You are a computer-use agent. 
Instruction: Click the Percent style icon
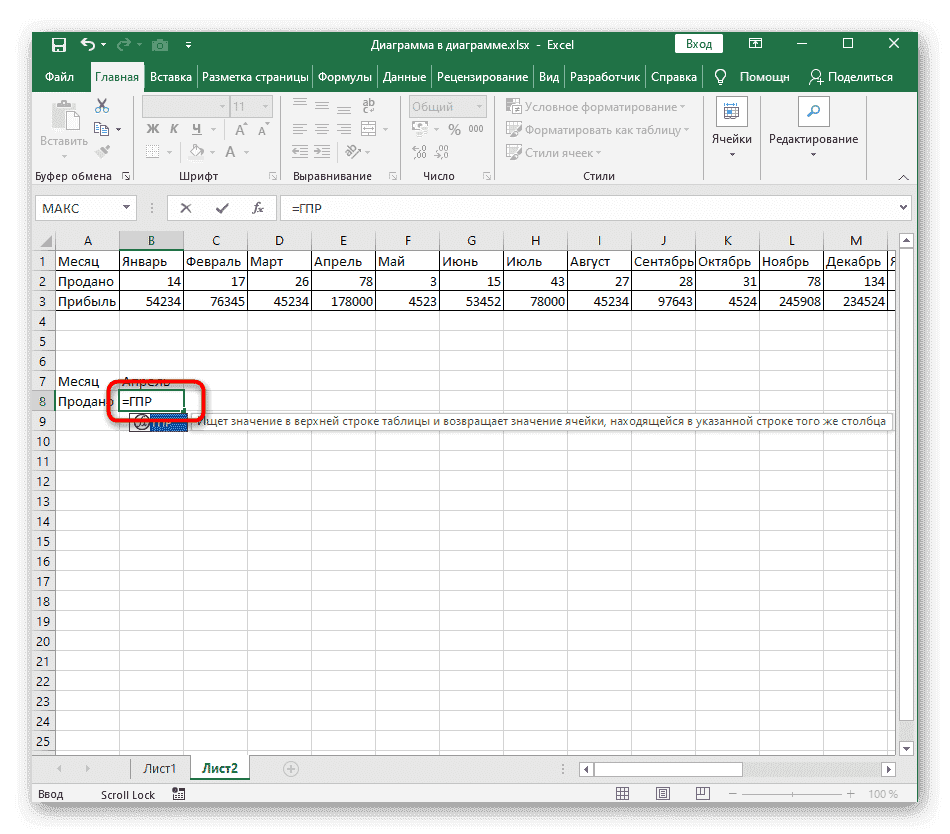click(x=455, y=128)
